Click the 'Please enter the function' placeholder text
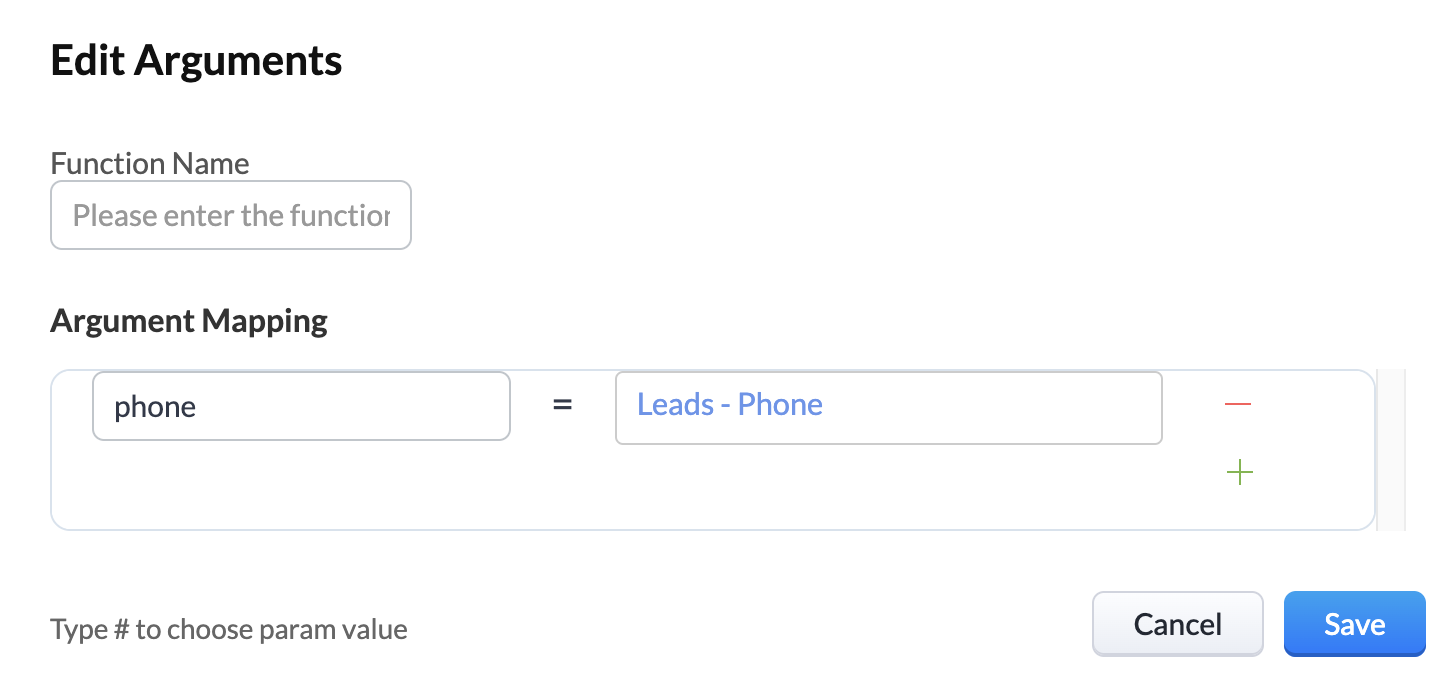The width and height of the screenshot is (1456, 680). (231, 215)
